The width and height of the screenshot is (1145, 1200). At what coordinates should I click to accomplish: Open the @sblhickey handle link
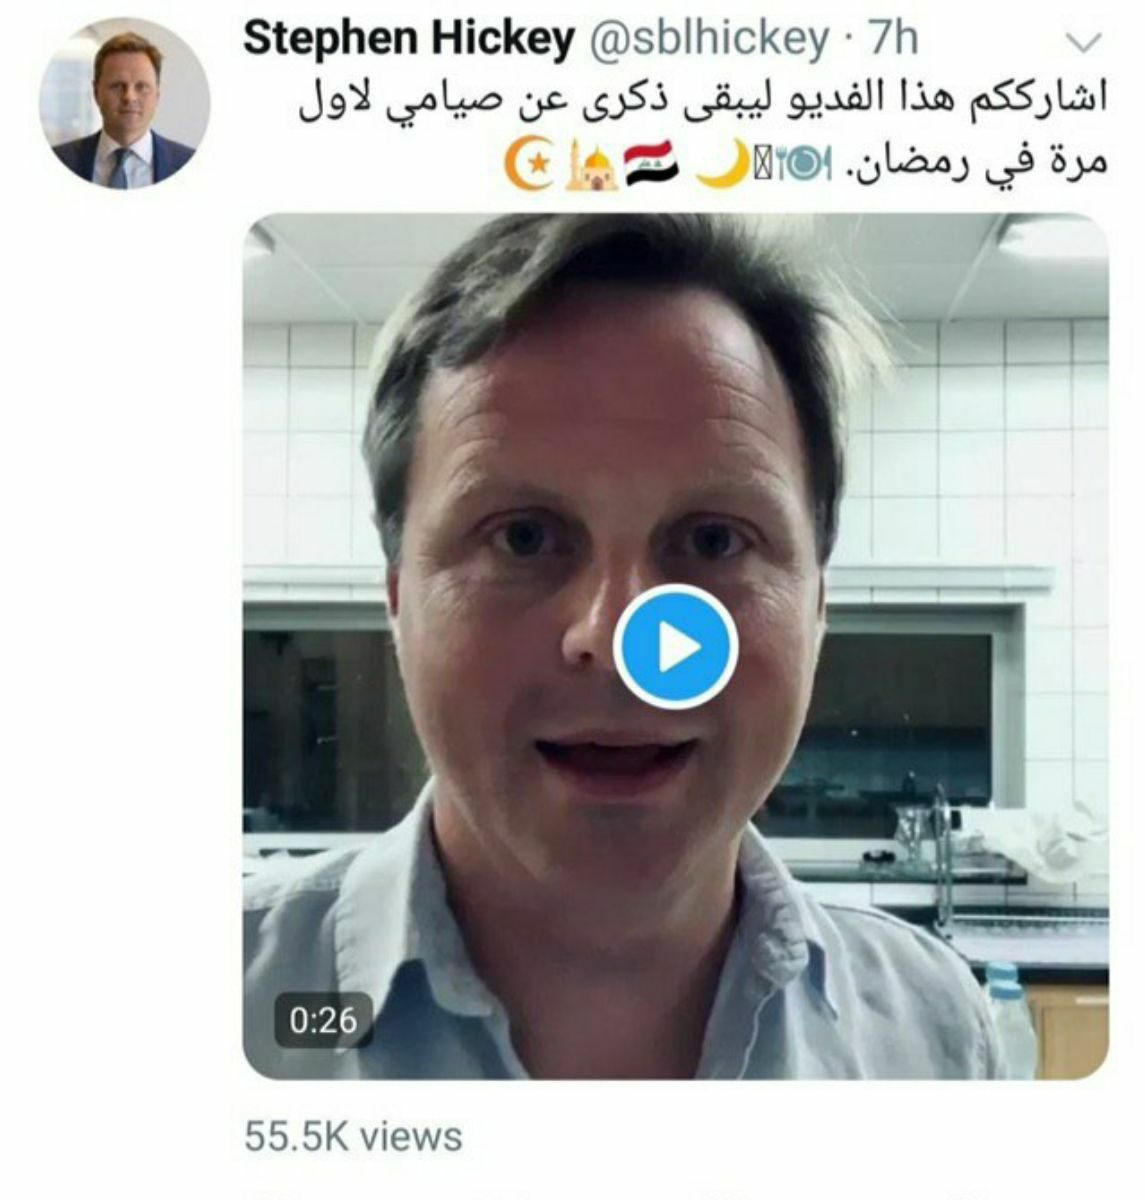click(707, 40)
